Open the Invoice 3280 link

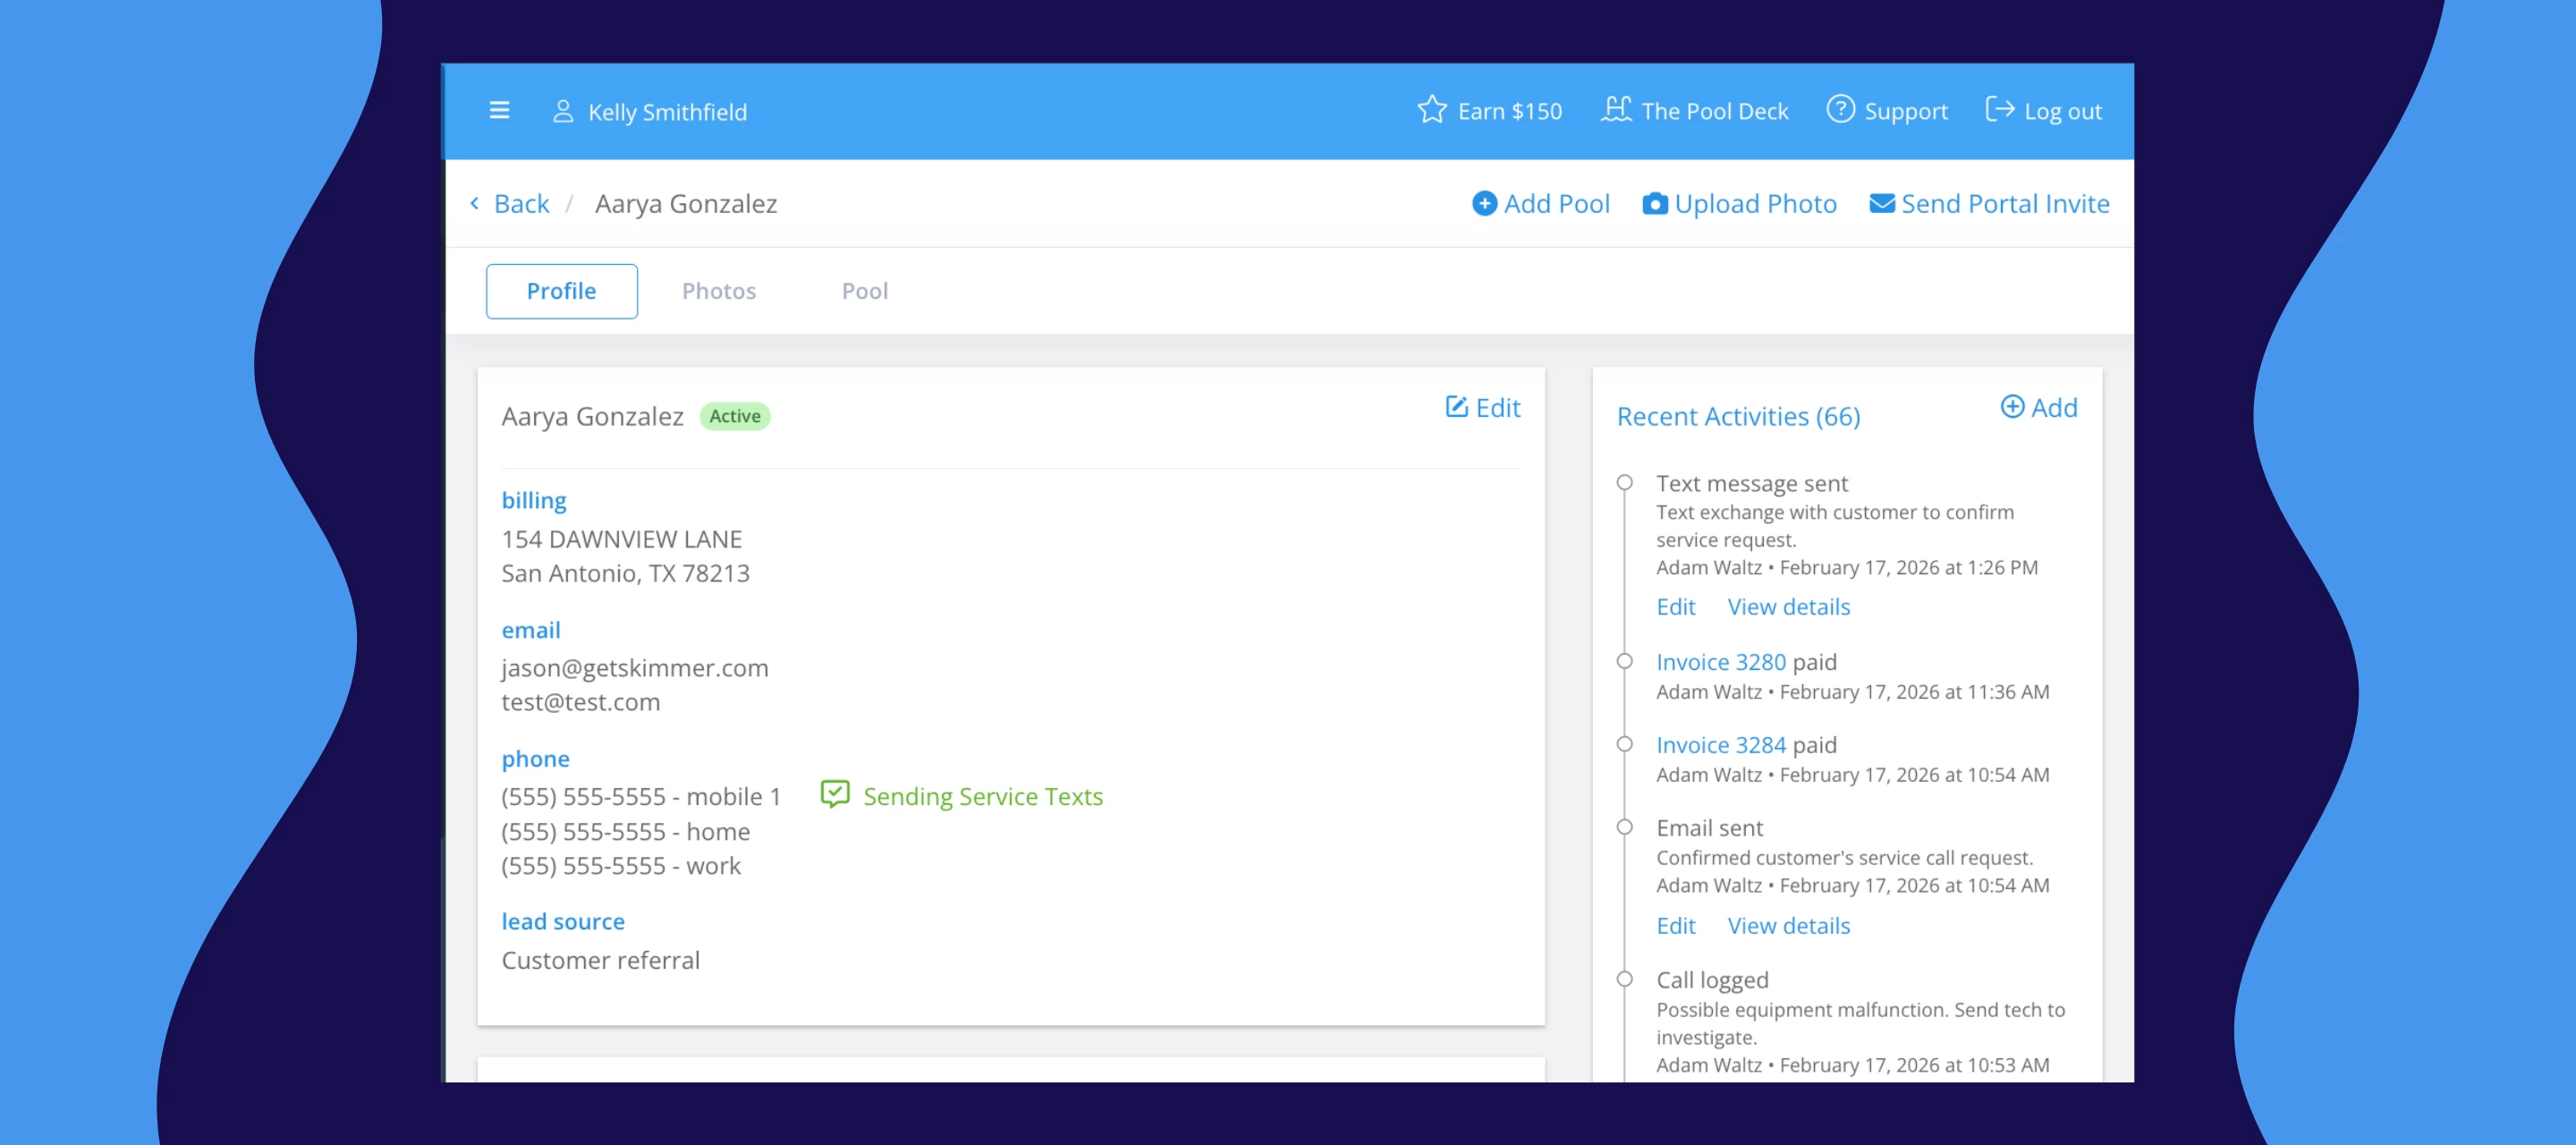coord(1720,662)
